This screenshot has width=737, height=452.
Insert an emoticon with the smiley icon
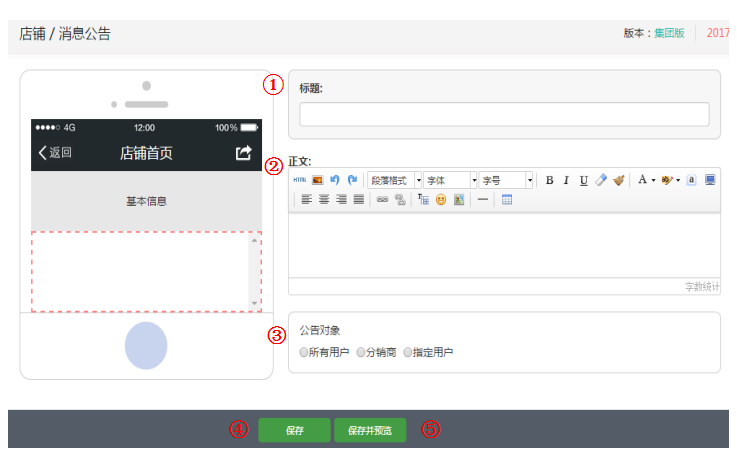440,200
